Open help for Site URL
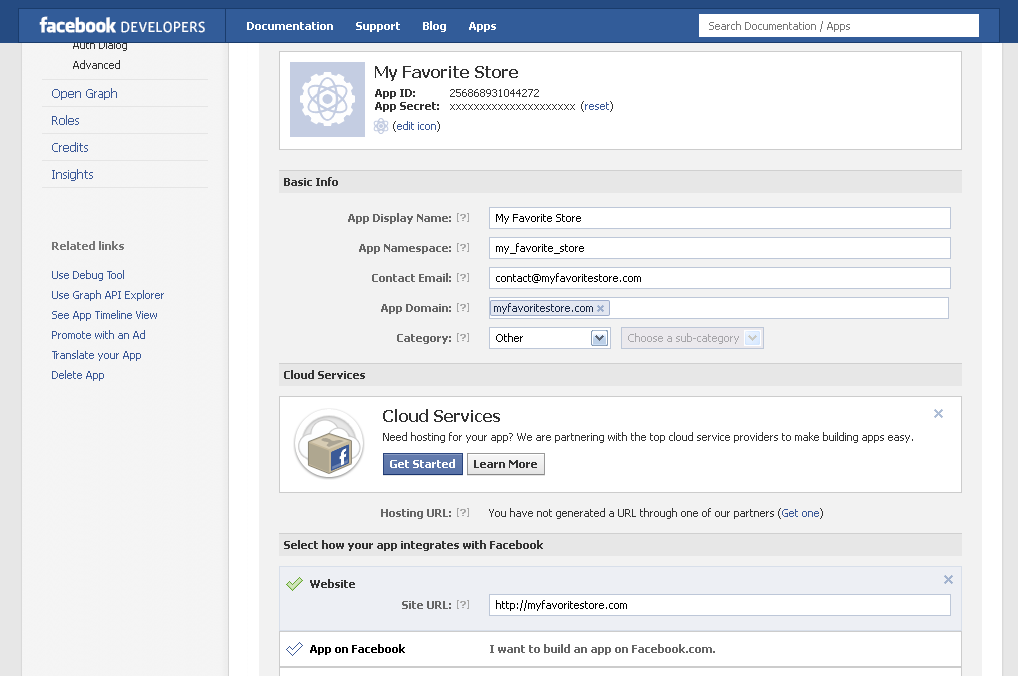This screenshot has height=676, width=1018. (463, 605)
